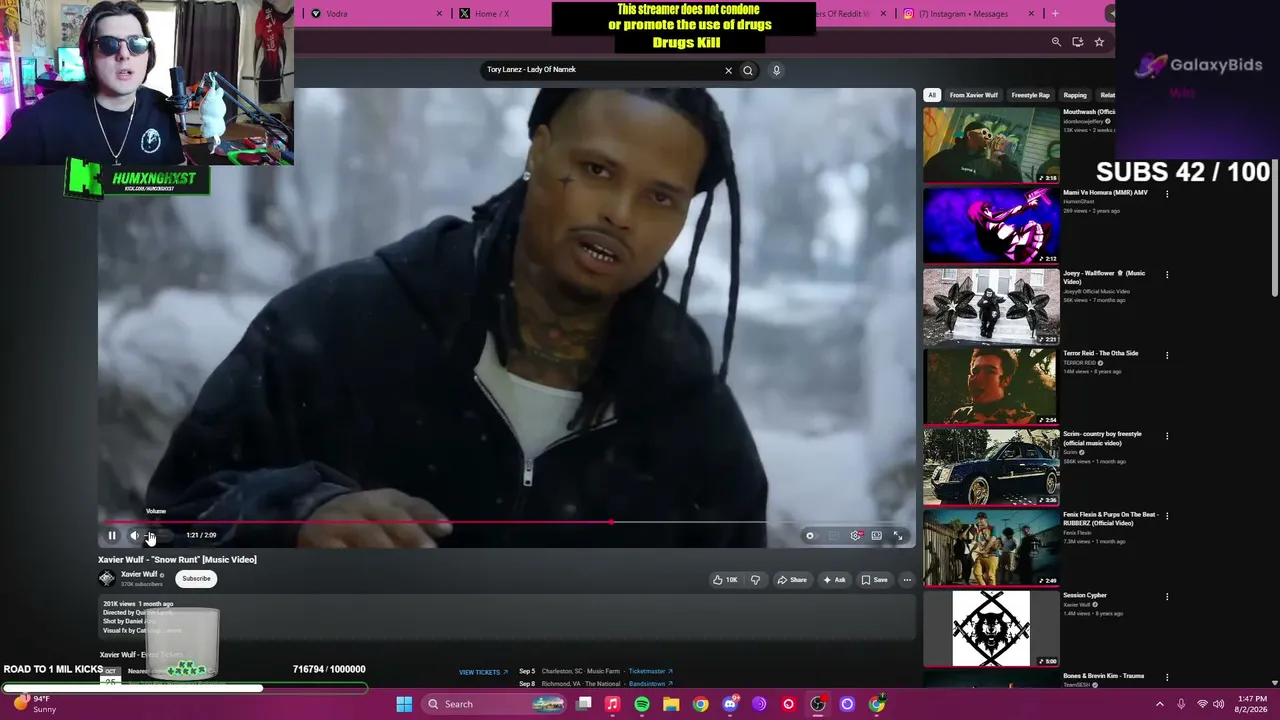
Task: Open the Mami Vs Homura AMV thumbnail
Action: 991,226
